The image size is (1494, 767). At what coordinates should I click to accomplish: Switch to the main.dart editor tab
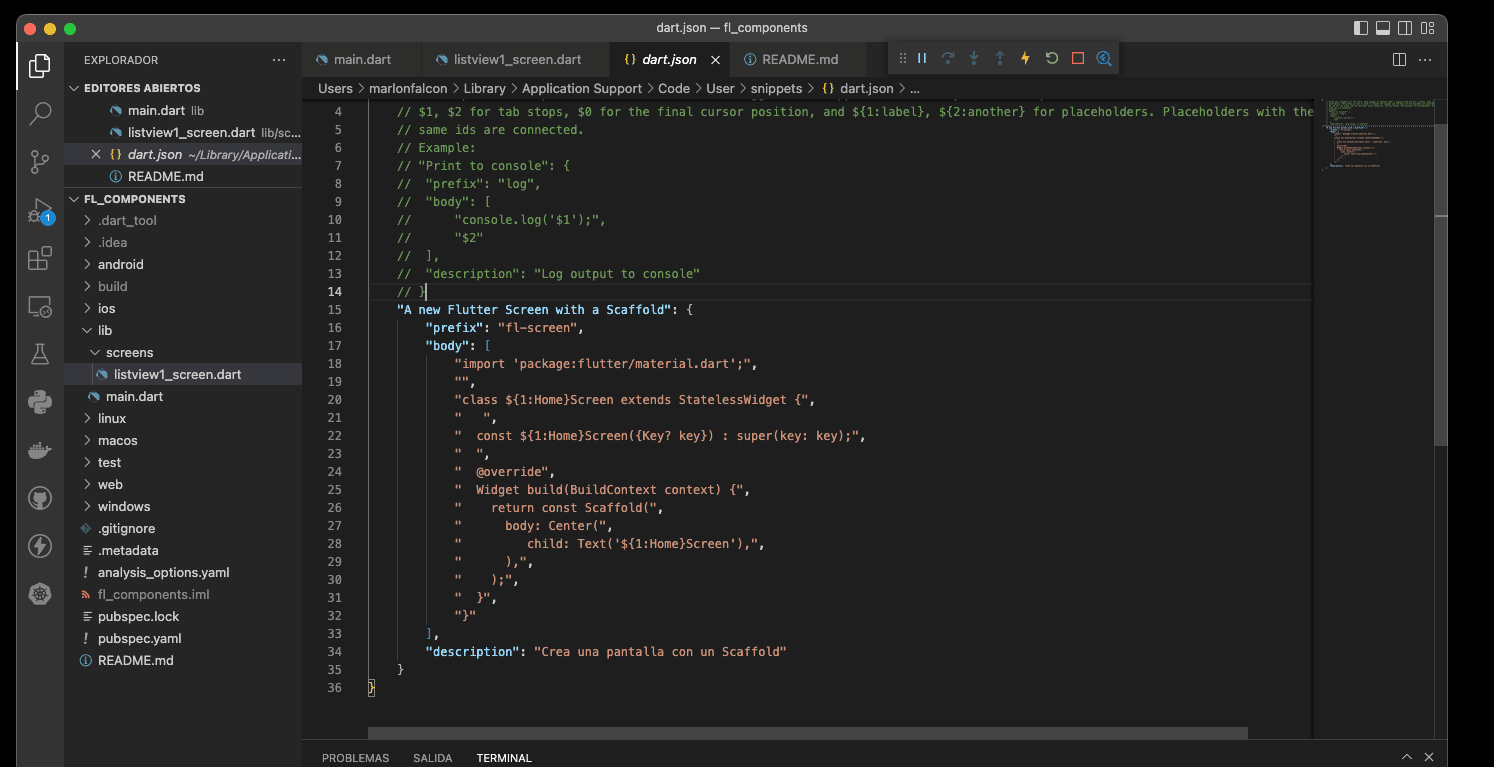(362, 60)
